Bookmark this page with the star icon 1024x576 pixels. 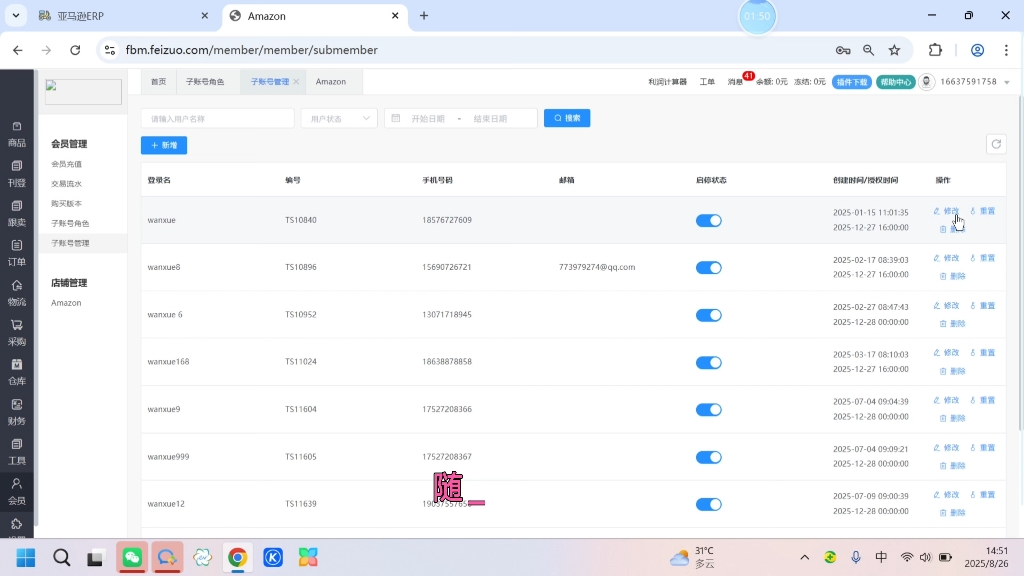895,50
